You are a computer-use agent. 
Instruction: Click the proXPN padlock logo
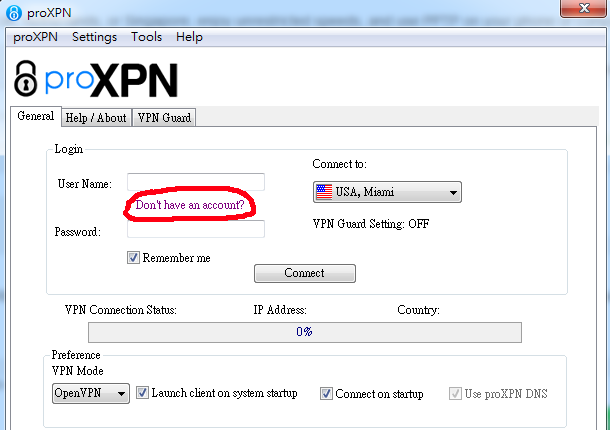pyautogui.click(x=26, y=78)
